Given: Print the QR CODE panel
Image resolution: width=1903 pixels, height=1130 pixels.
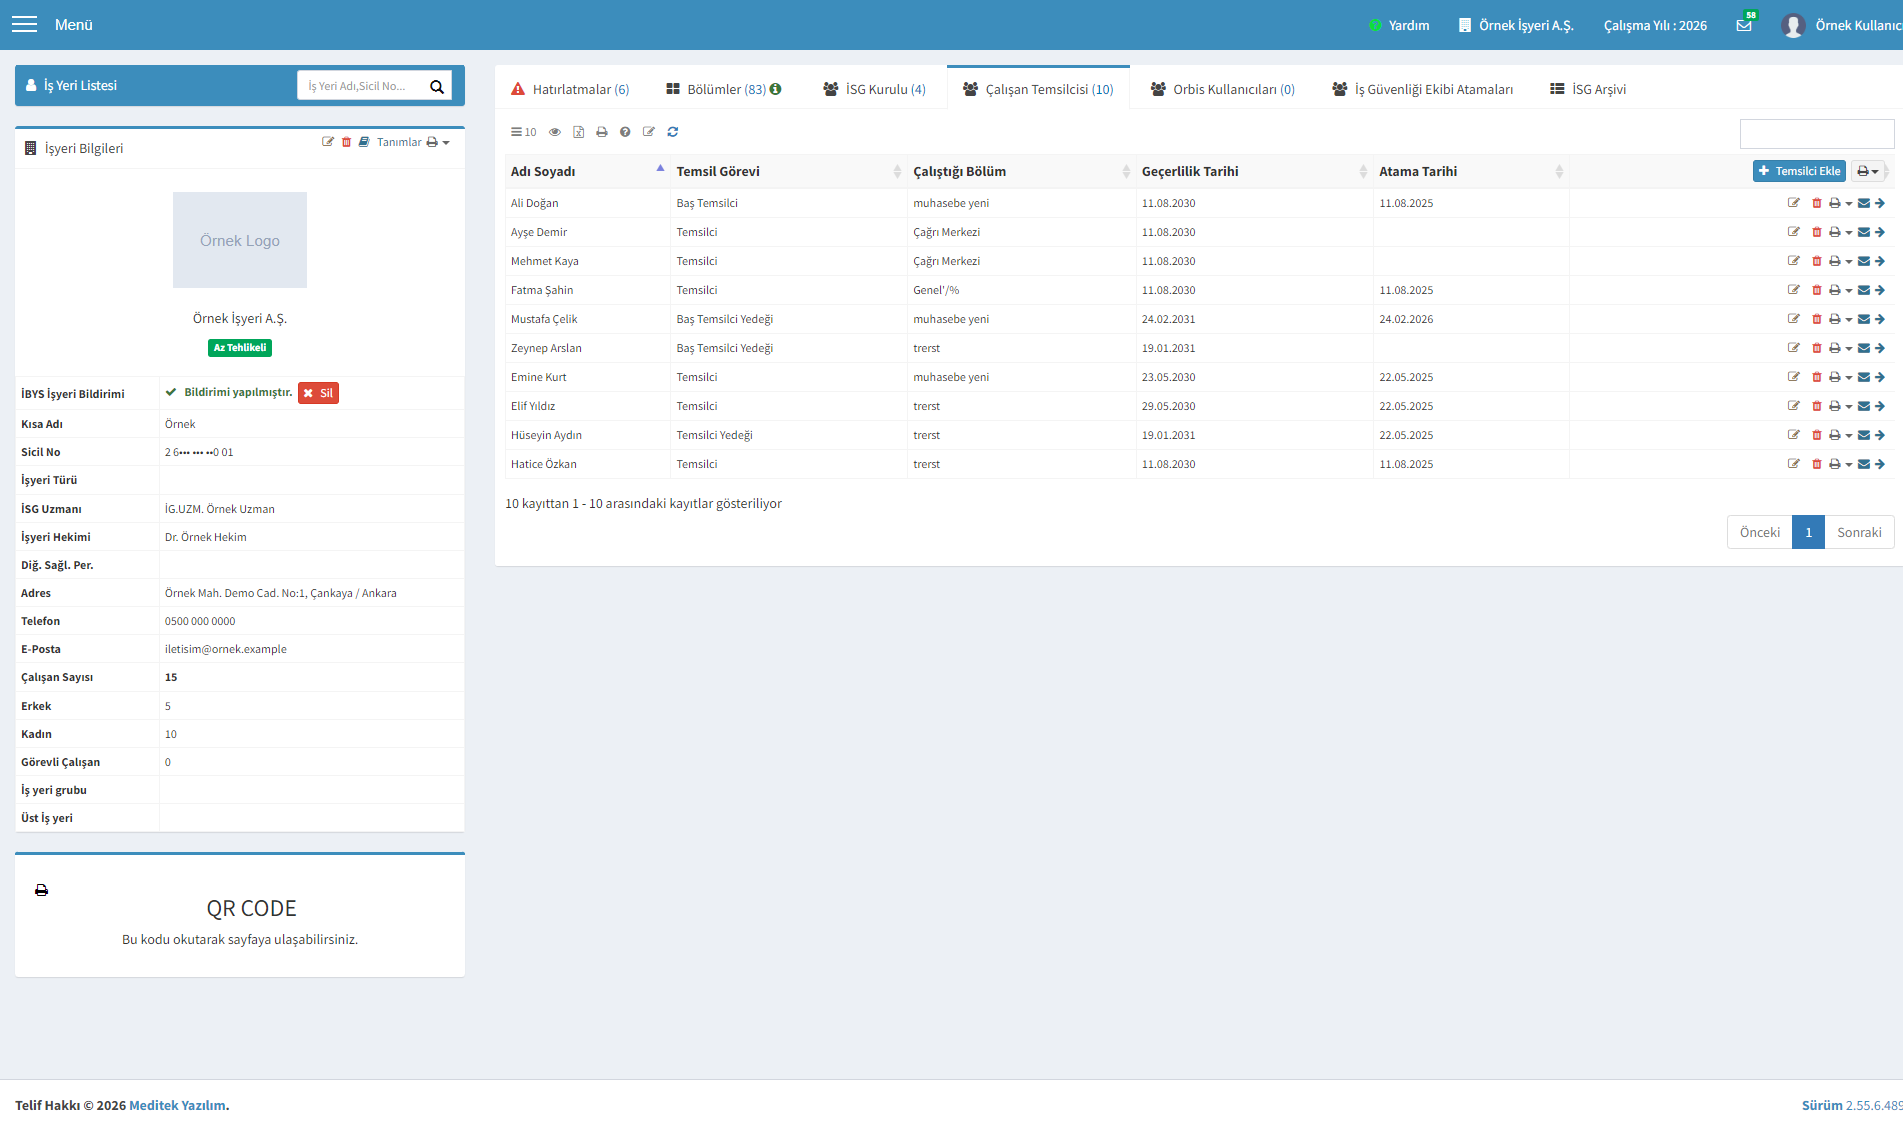Looking at the screenshot, I should click(x=41, y=890).
